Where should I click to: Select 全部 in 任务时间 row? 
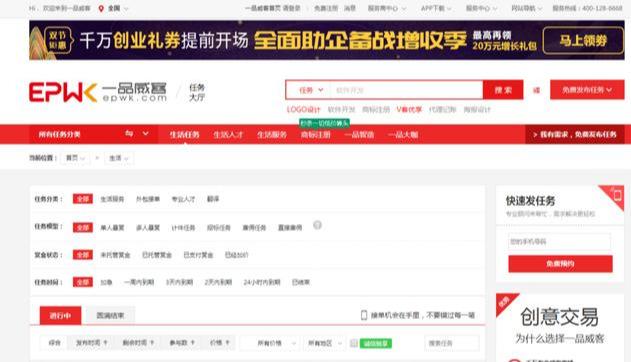[x=82, y=282]
